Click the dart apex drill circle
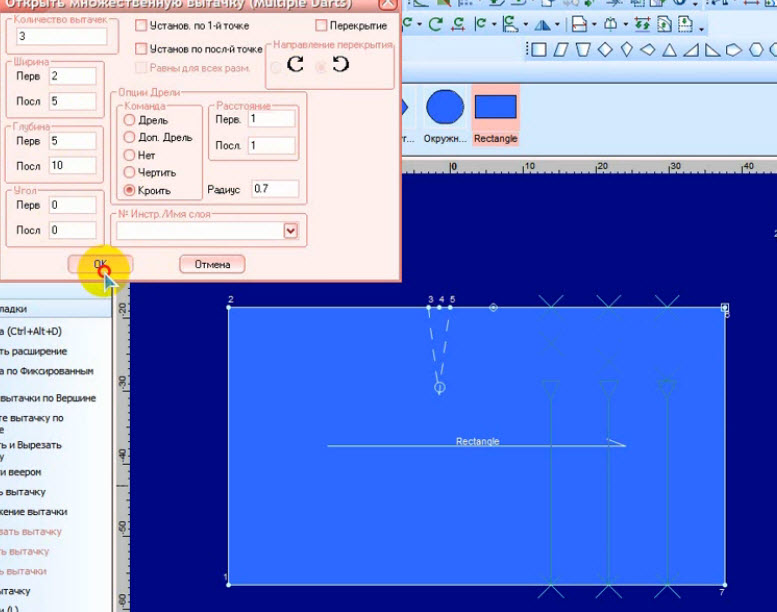The image size is (777, 612). click(440, 388)
